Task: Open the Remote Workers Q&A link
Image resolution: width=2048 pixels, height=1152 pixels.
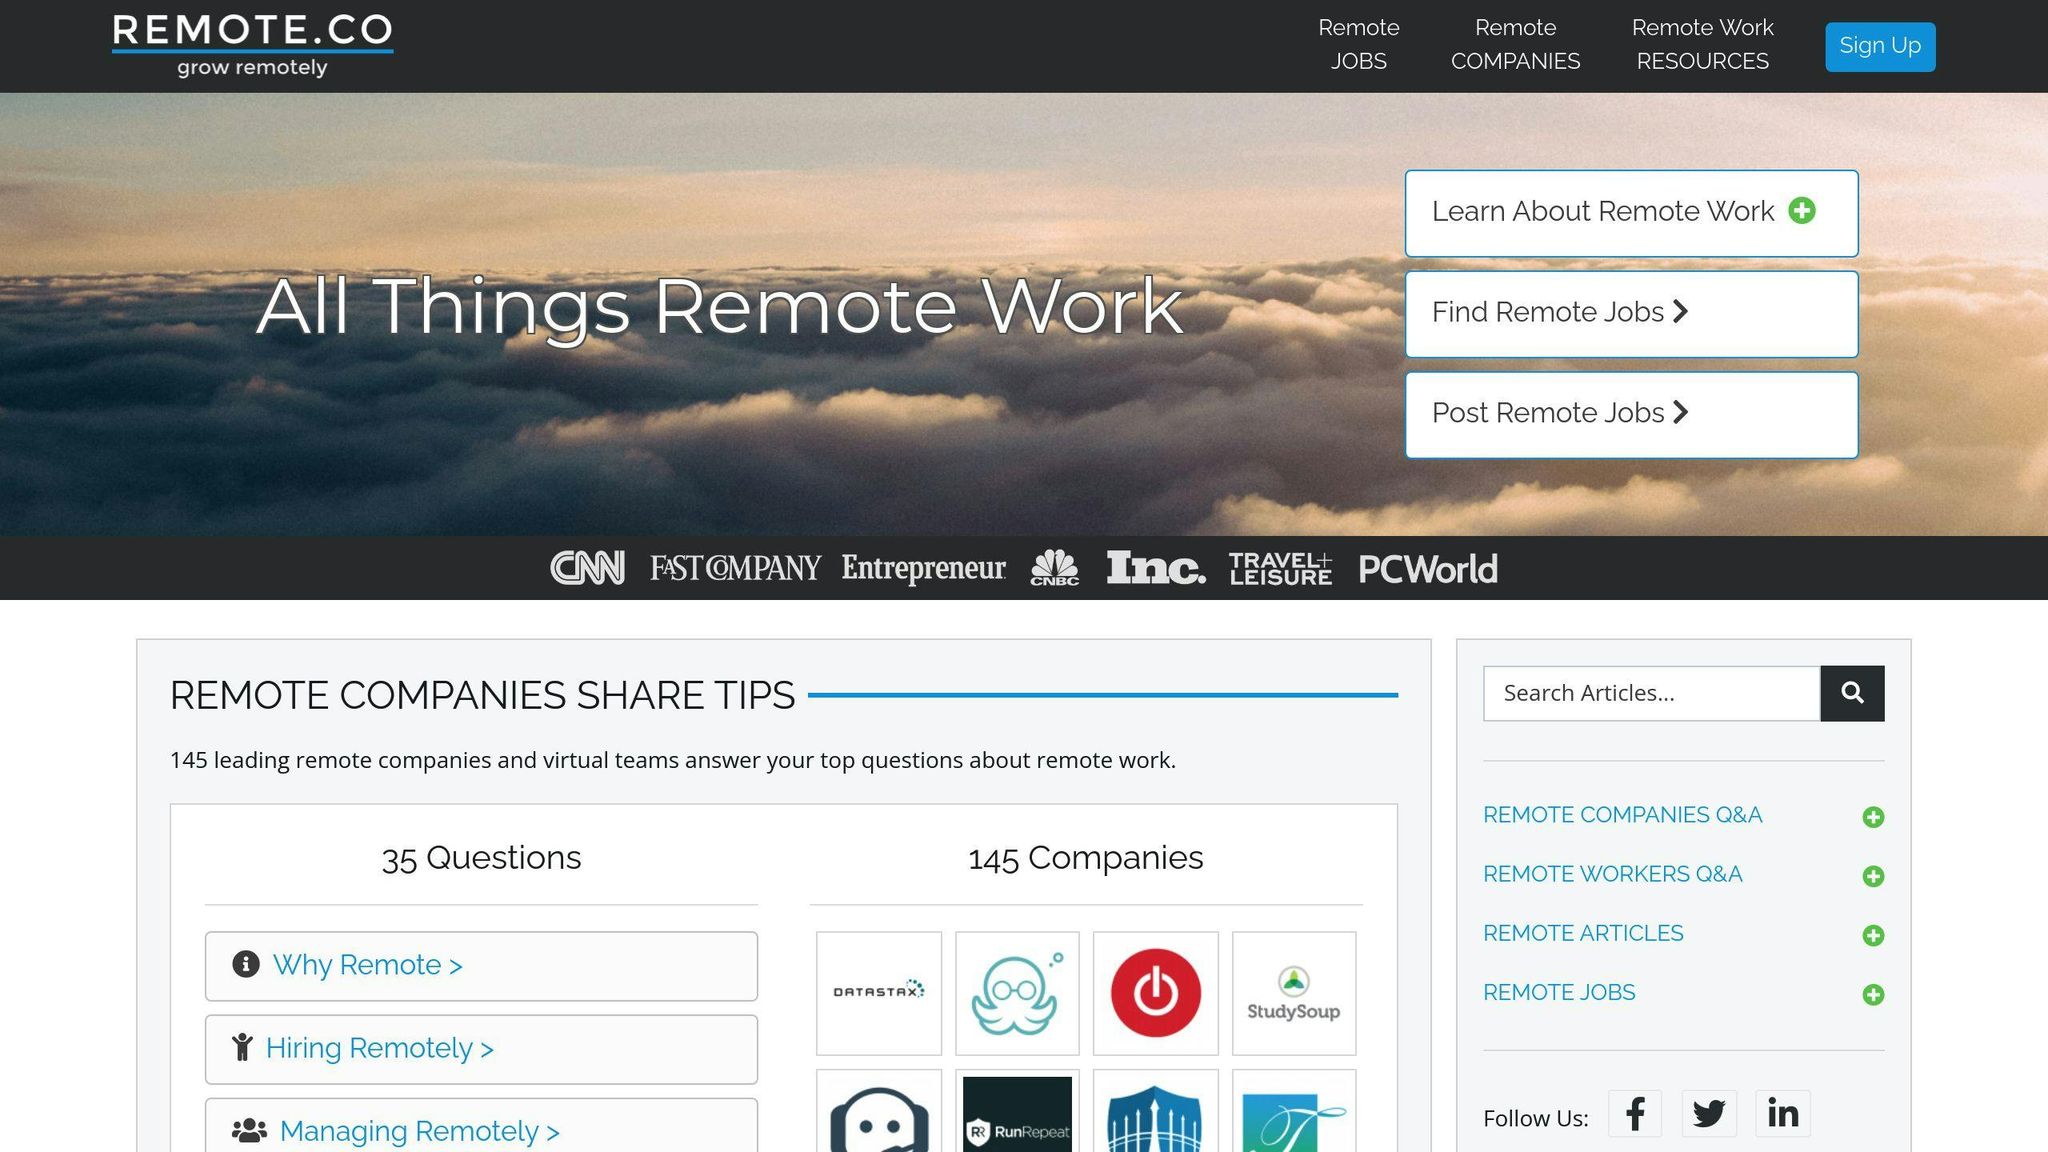Action: [1612, 874]
